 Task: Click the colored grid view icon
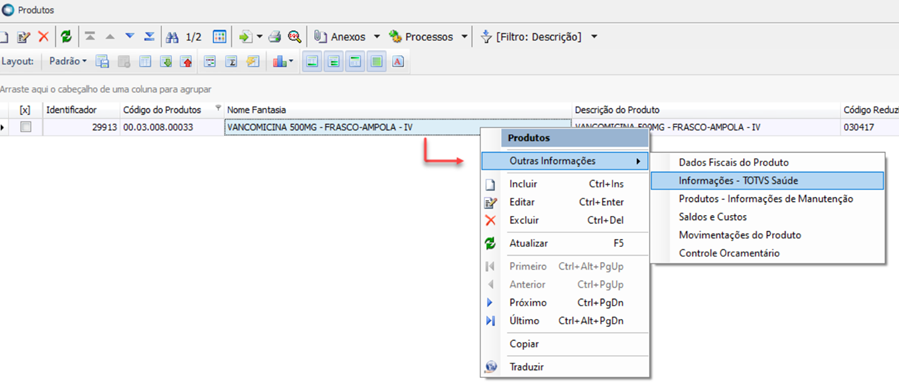[x=219, y=37]
